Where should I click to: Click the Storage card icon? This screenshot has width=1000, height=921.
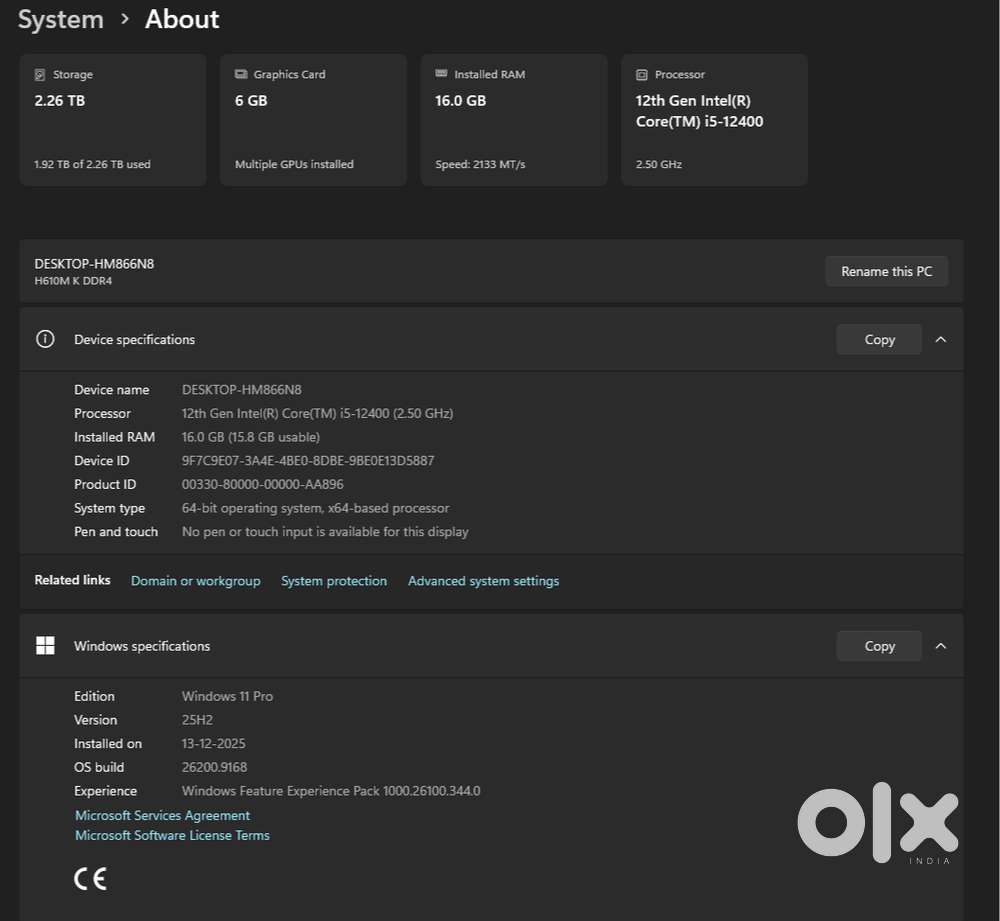(40, 75)
